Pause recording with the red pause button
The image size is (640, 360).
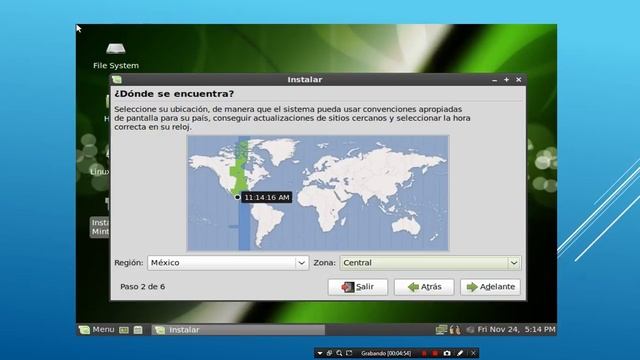[424, 353]
